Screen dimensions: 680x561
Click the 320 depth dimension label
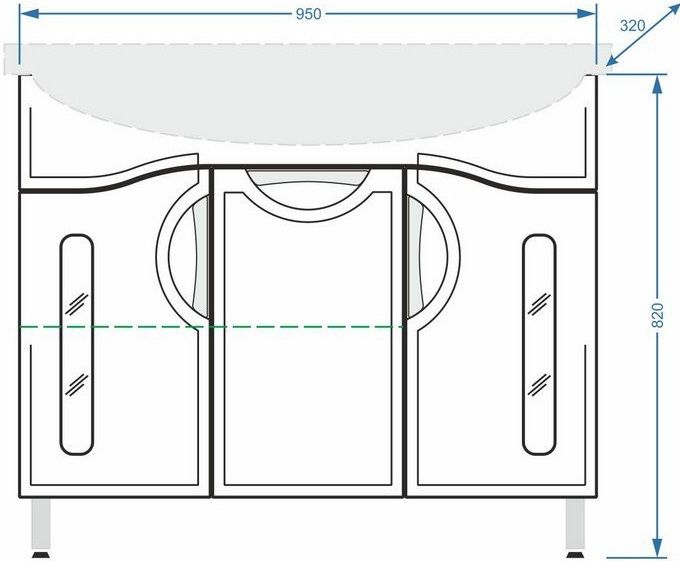[632, 25]
